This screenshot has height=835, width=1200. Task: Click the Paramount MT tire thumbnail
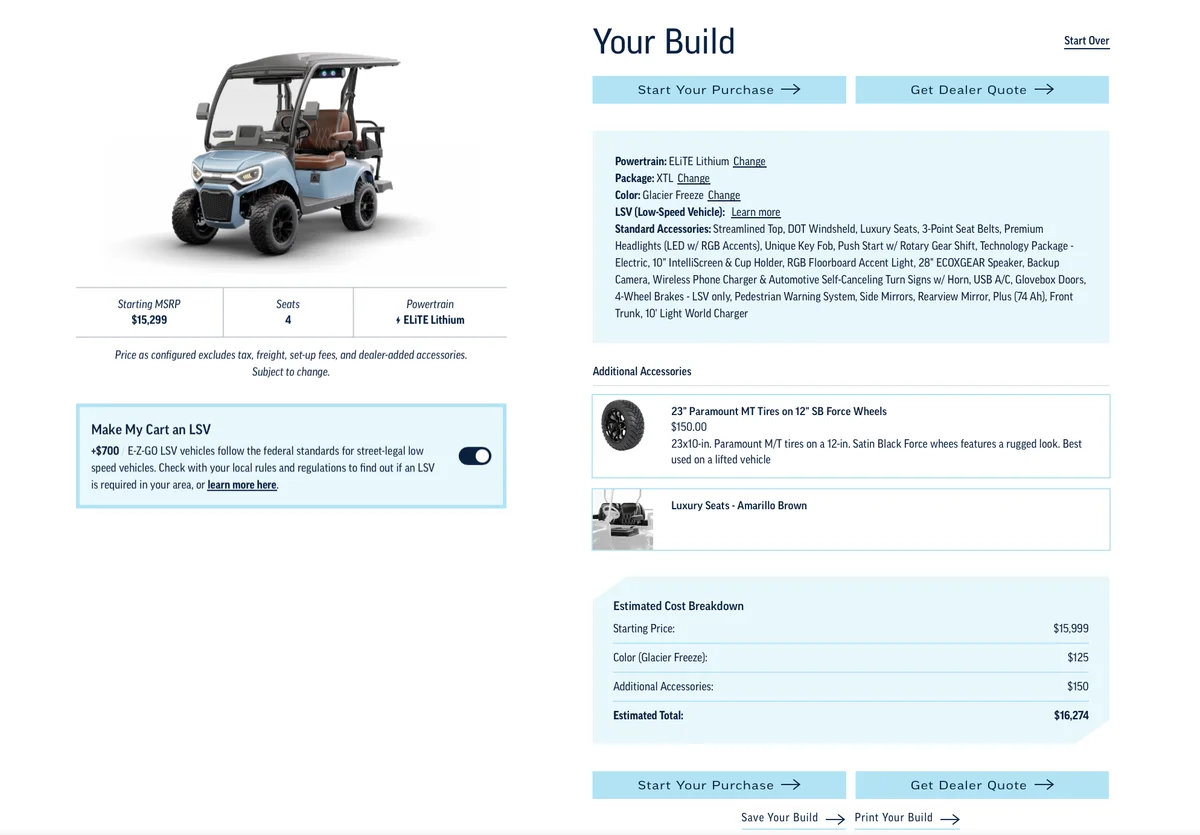pyautogui.click(x=623, y=425)
